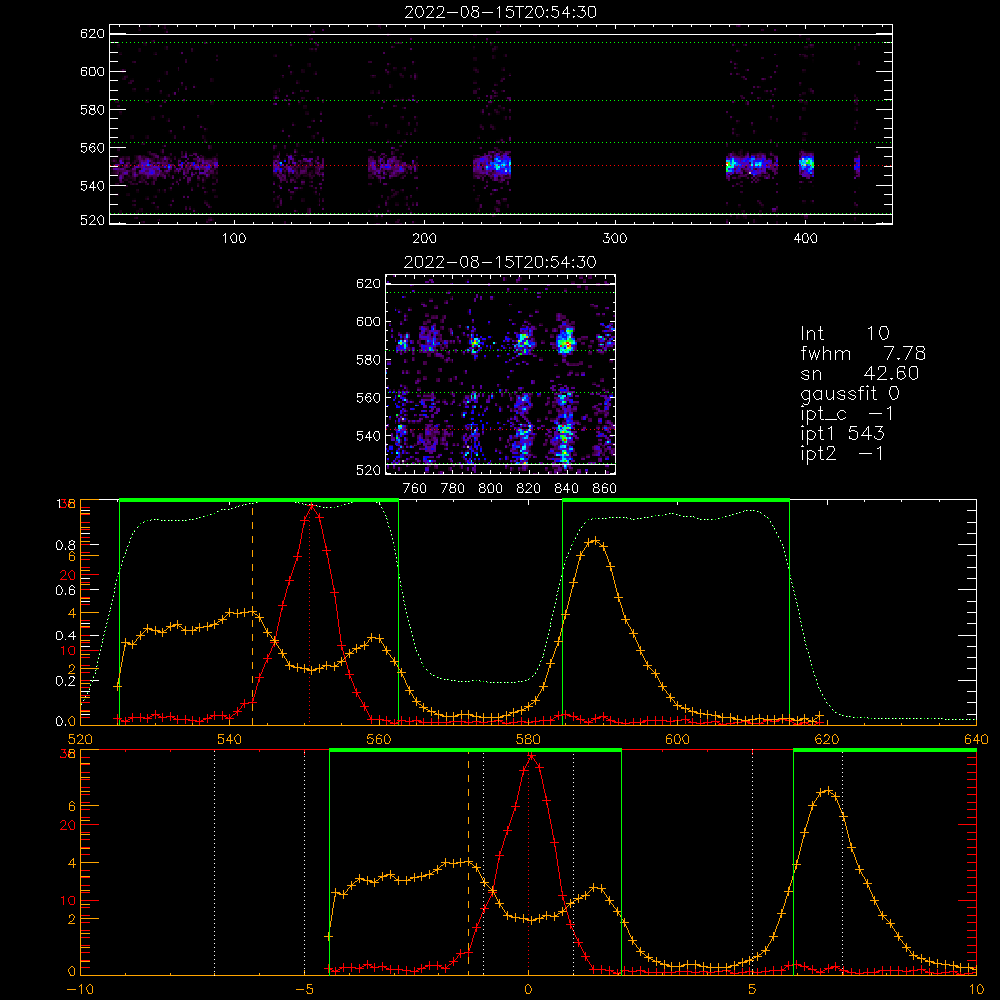Select the 'ipt_c -1' parameter line
1000x1000 pixels.
pyautogui.click(x=848, y=415)
